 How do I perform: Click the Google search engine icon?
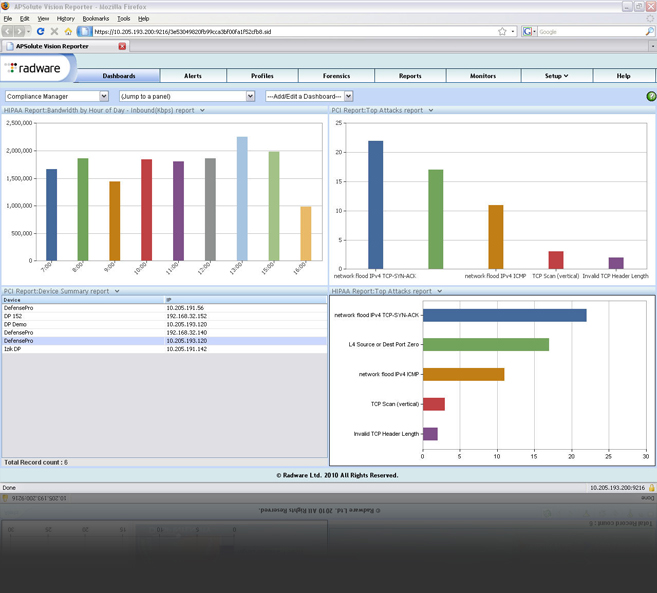[x=528, y=31]
